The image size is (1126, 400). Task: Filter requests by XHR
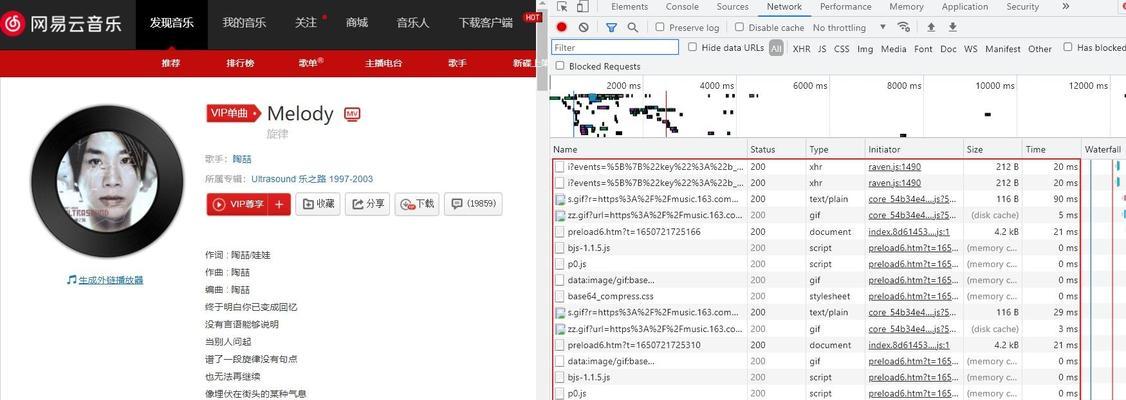801,49
